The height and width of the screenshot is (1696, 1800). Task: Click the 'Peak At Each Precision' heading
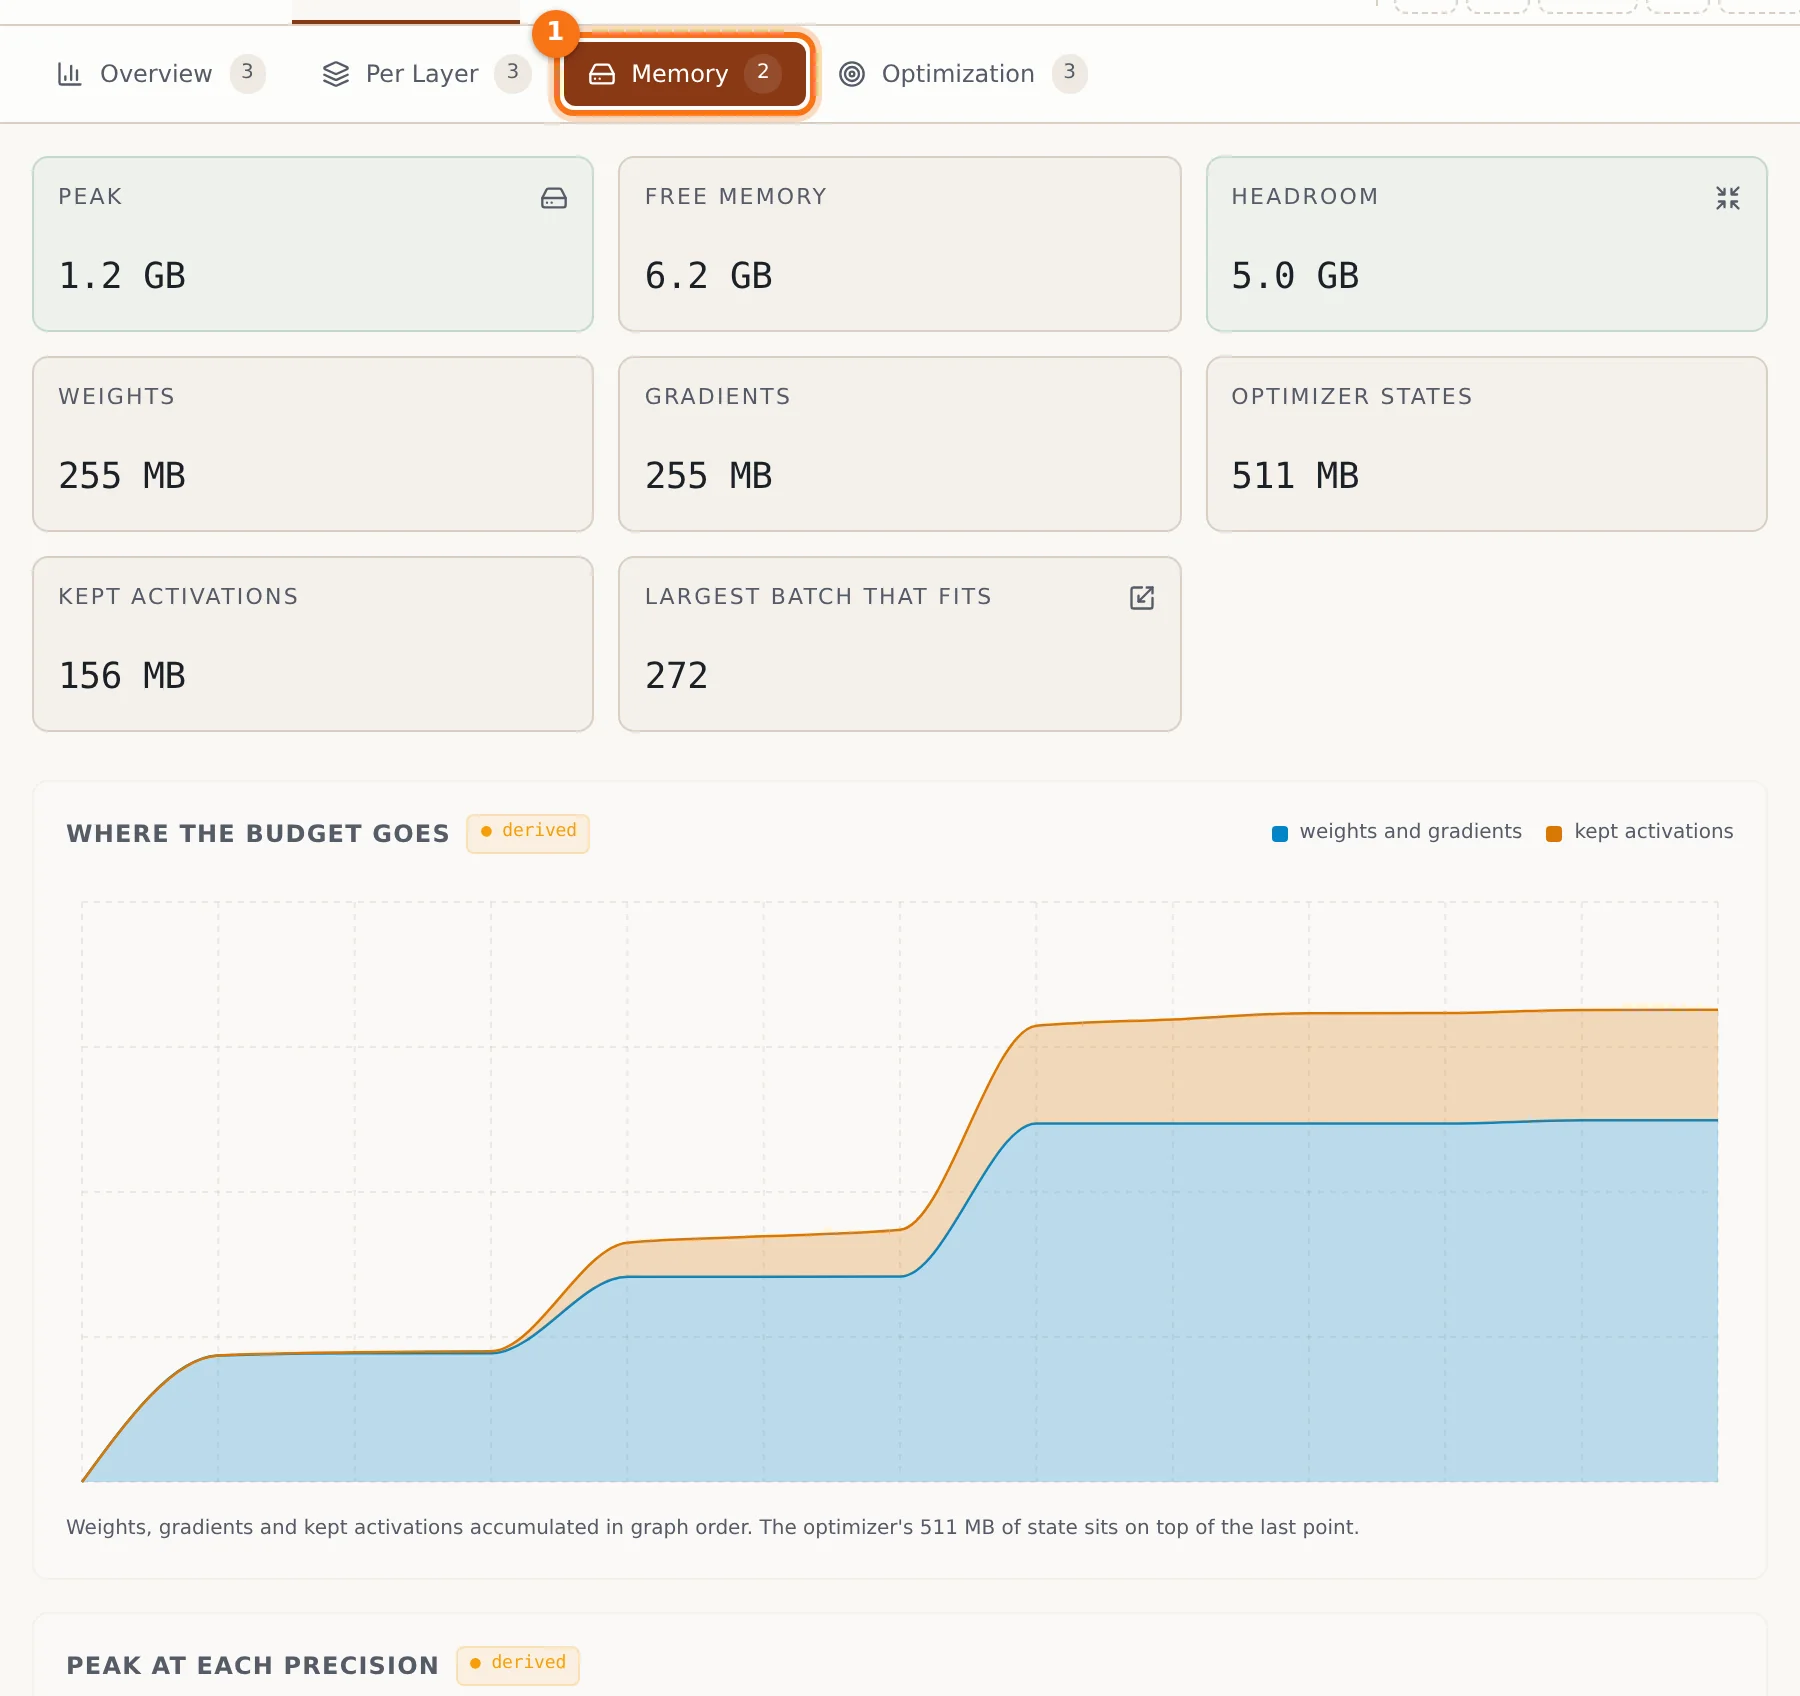tap(253, 1666)
